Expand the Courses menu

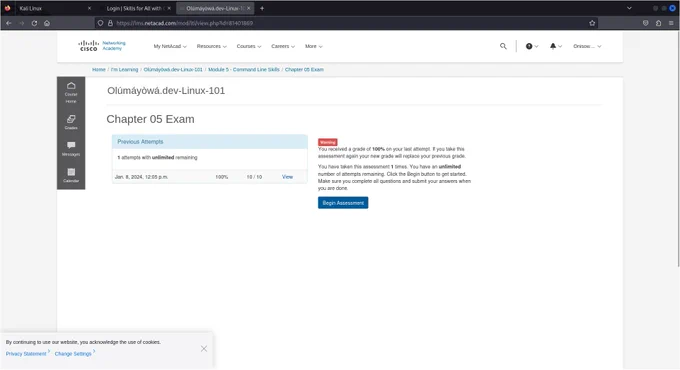point(249,46)
